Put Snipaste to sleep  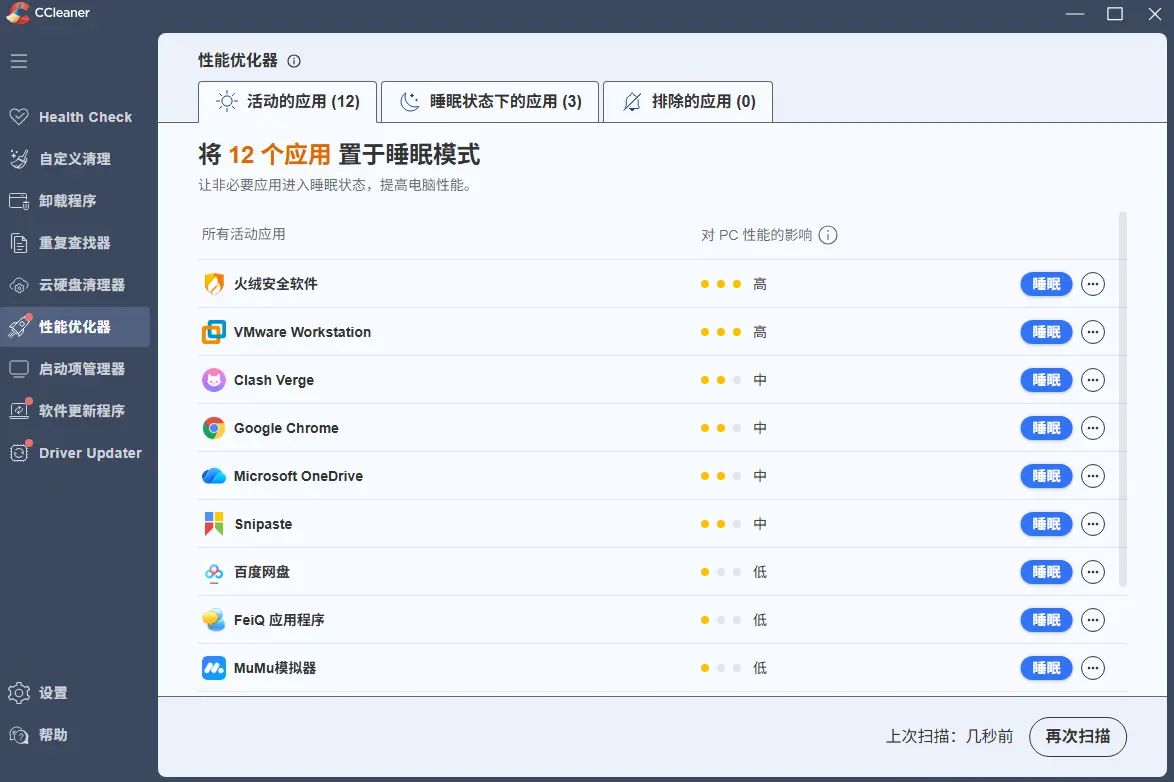pyautogui.click(x=1046, y=524)
